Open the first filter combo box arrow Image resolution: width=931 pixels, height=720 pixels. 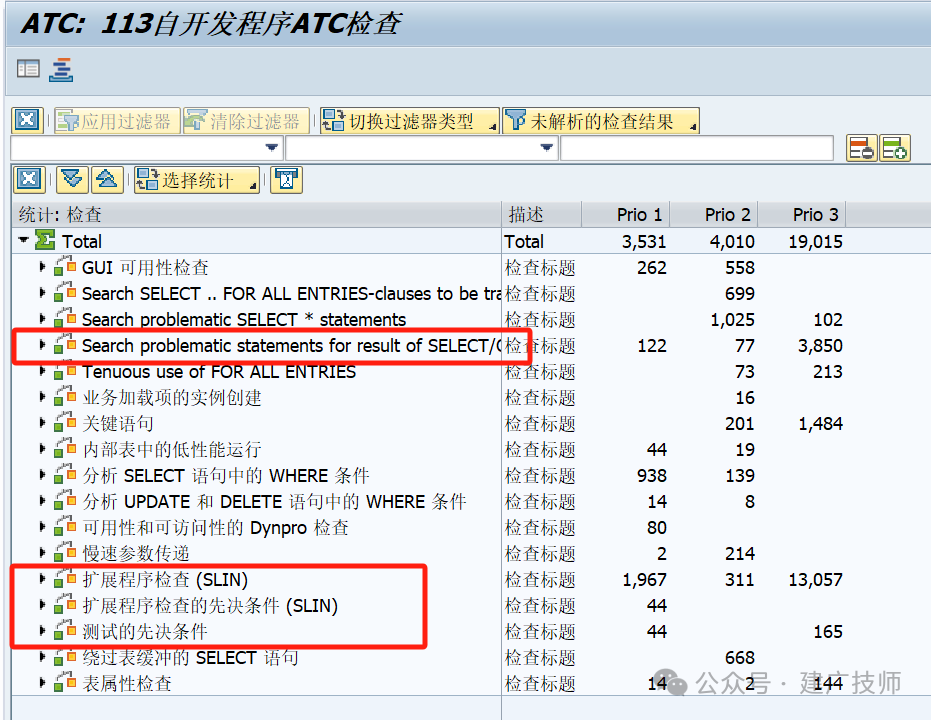271,148
